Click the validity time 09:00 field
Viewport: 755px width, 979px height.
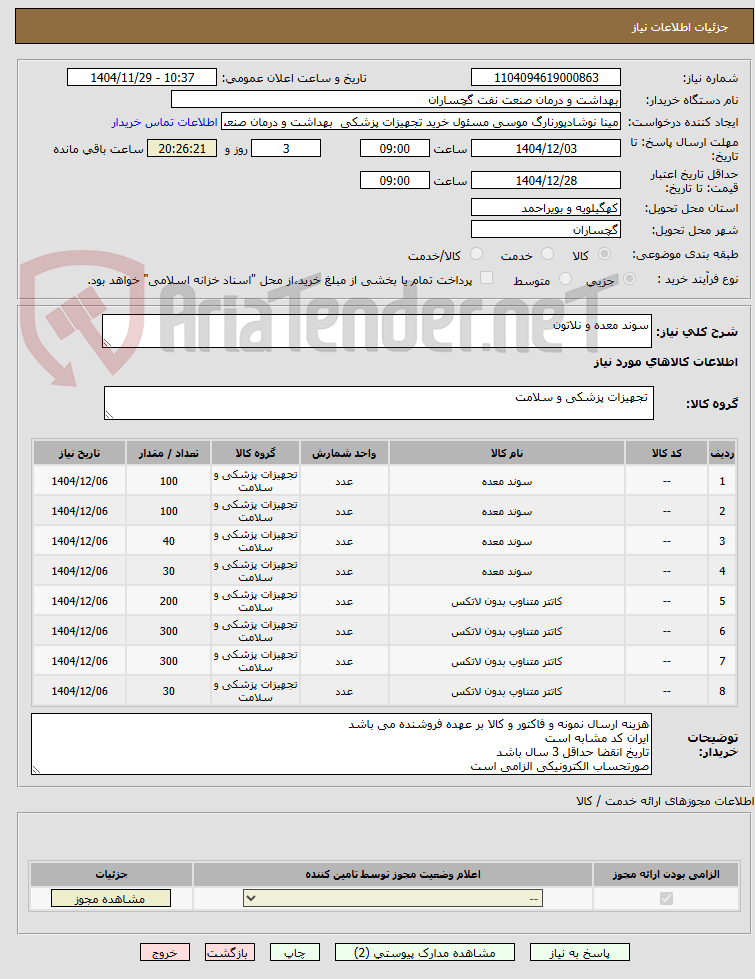point(395,180)
